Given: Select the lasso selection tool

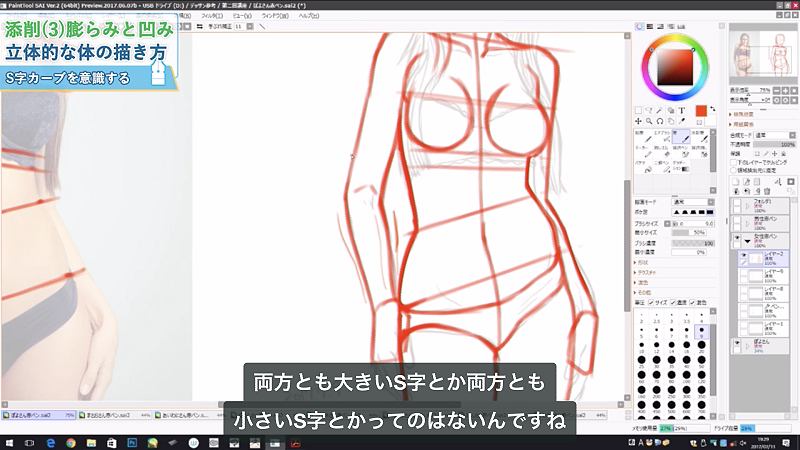Looking at the screenshot, I should pos(649,110).
